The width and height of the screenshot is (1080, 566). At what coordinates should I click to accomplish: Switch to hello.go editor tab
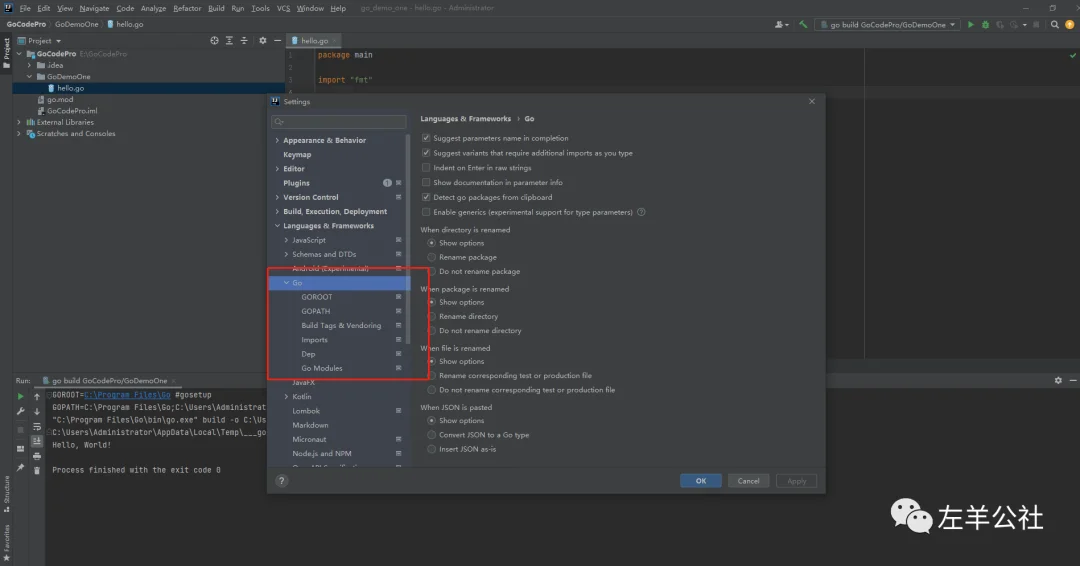314,41
